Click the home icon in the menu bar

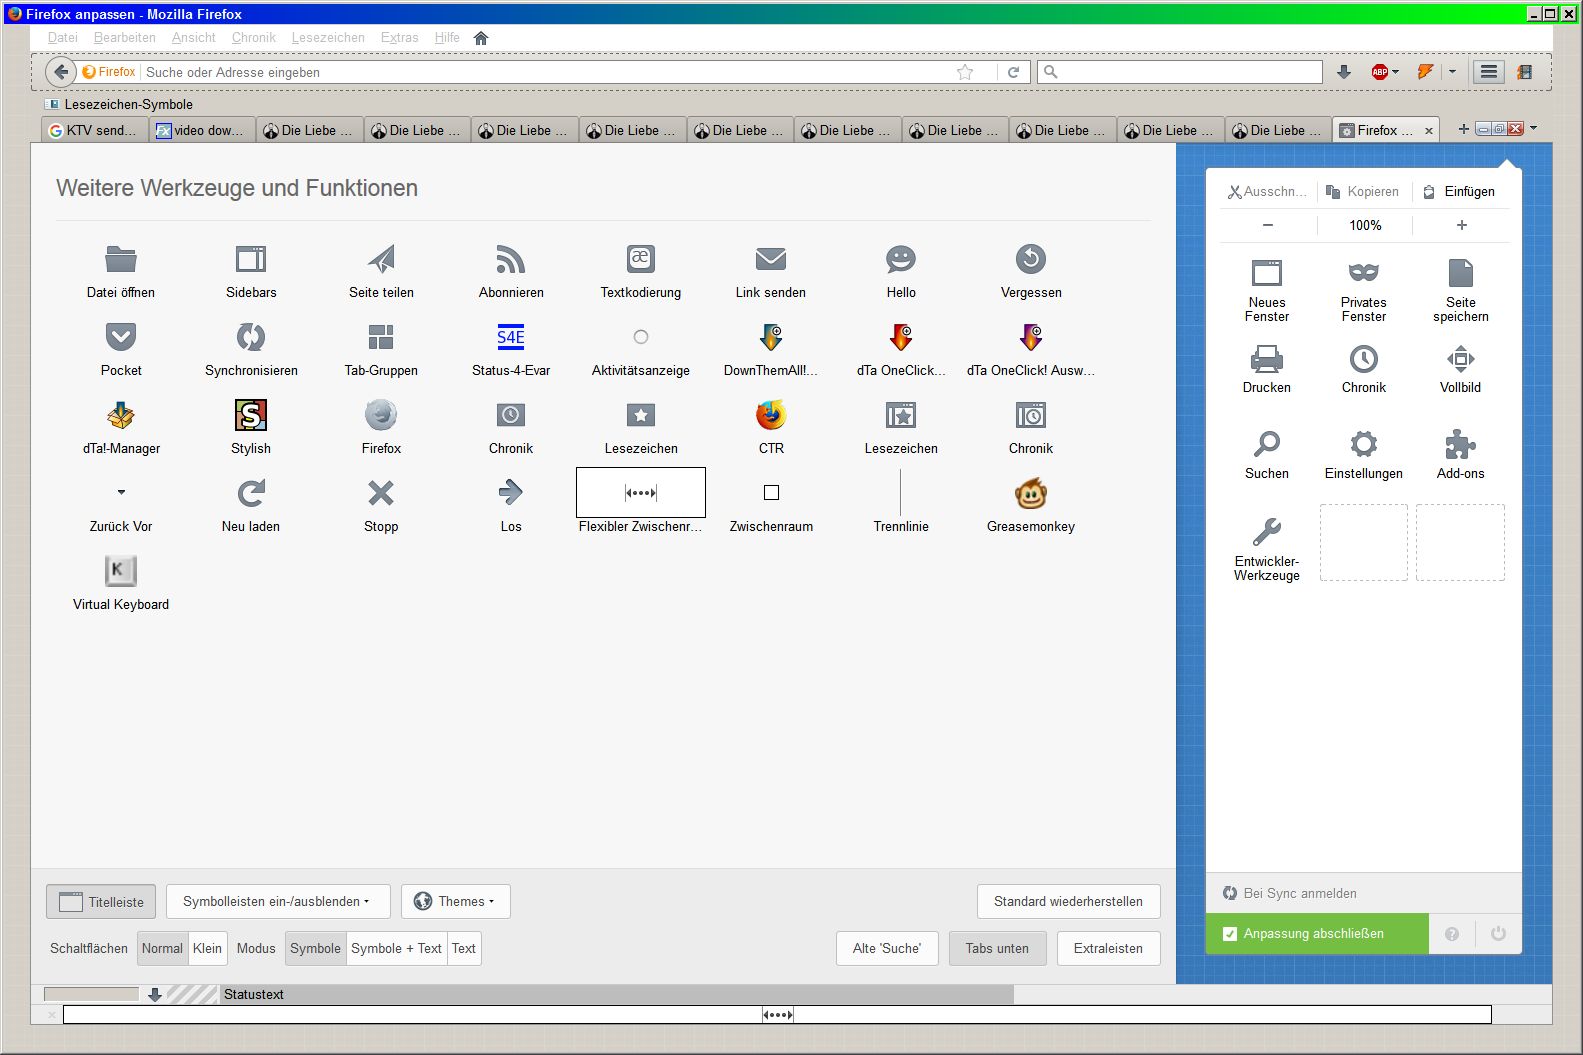(481, 38)
